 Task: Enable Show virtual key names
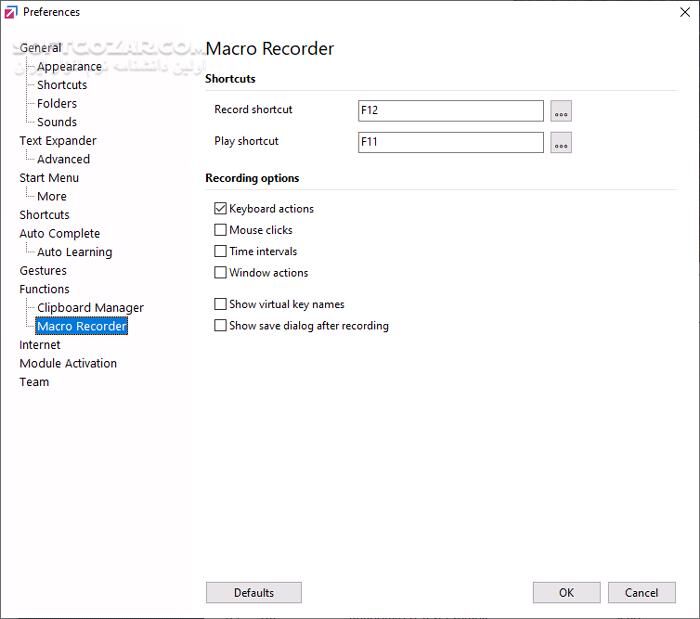coord(221,305)
